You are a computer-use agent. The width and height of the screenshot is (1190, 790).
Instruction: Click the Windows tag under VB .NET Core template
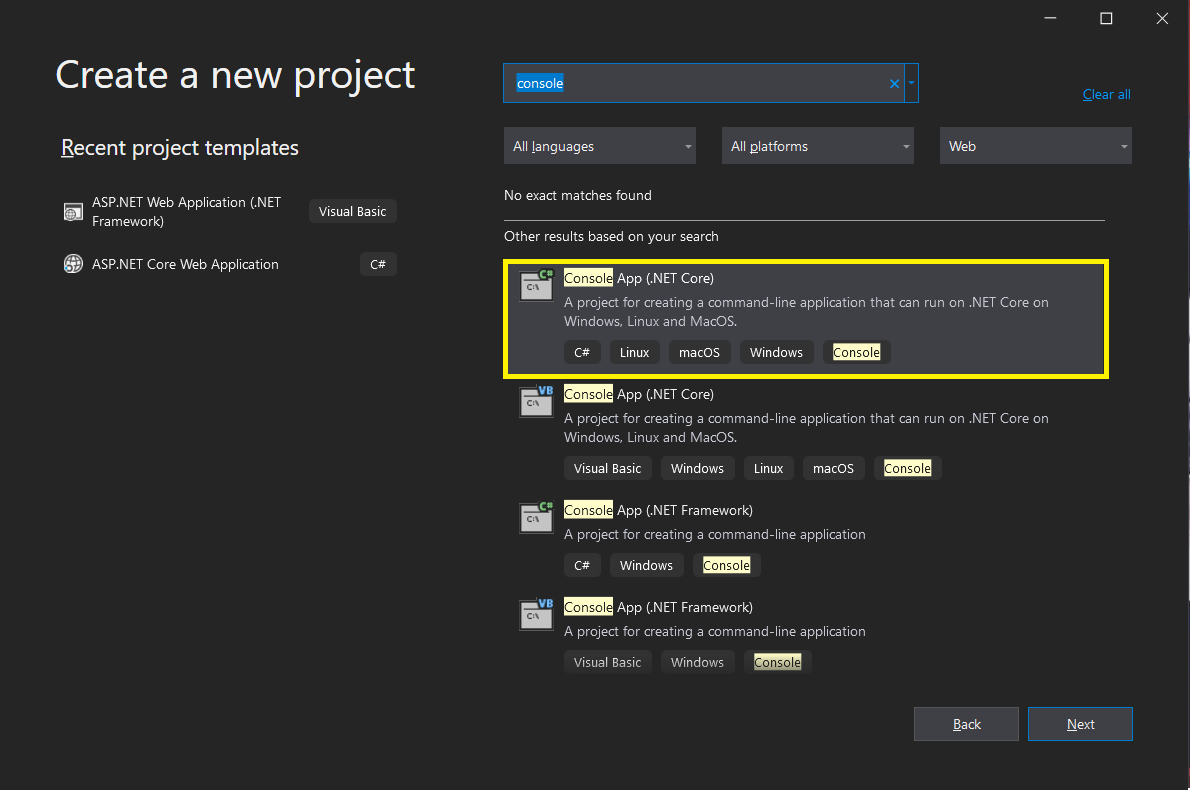[x=697, y=468]
